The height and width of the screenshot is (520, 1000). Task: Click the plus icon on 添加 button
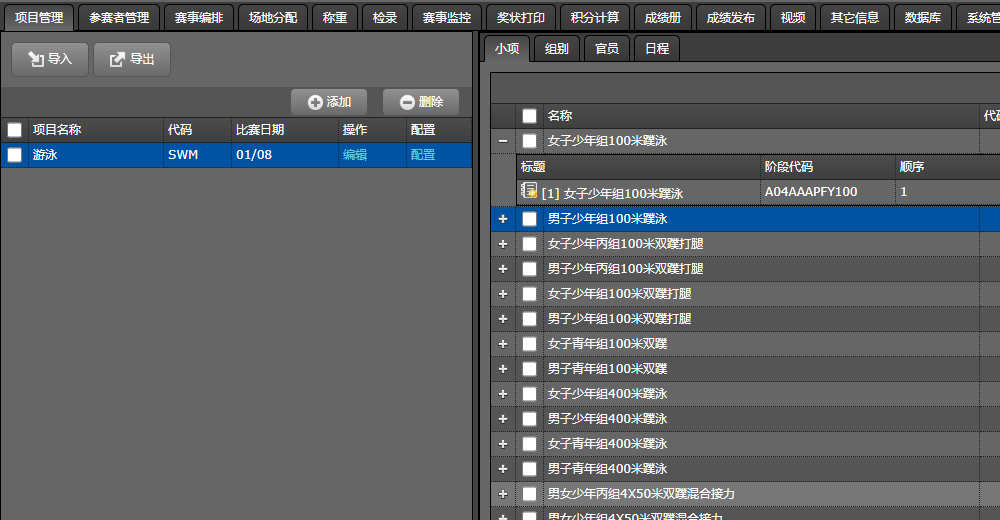click(x=314, y=102)
